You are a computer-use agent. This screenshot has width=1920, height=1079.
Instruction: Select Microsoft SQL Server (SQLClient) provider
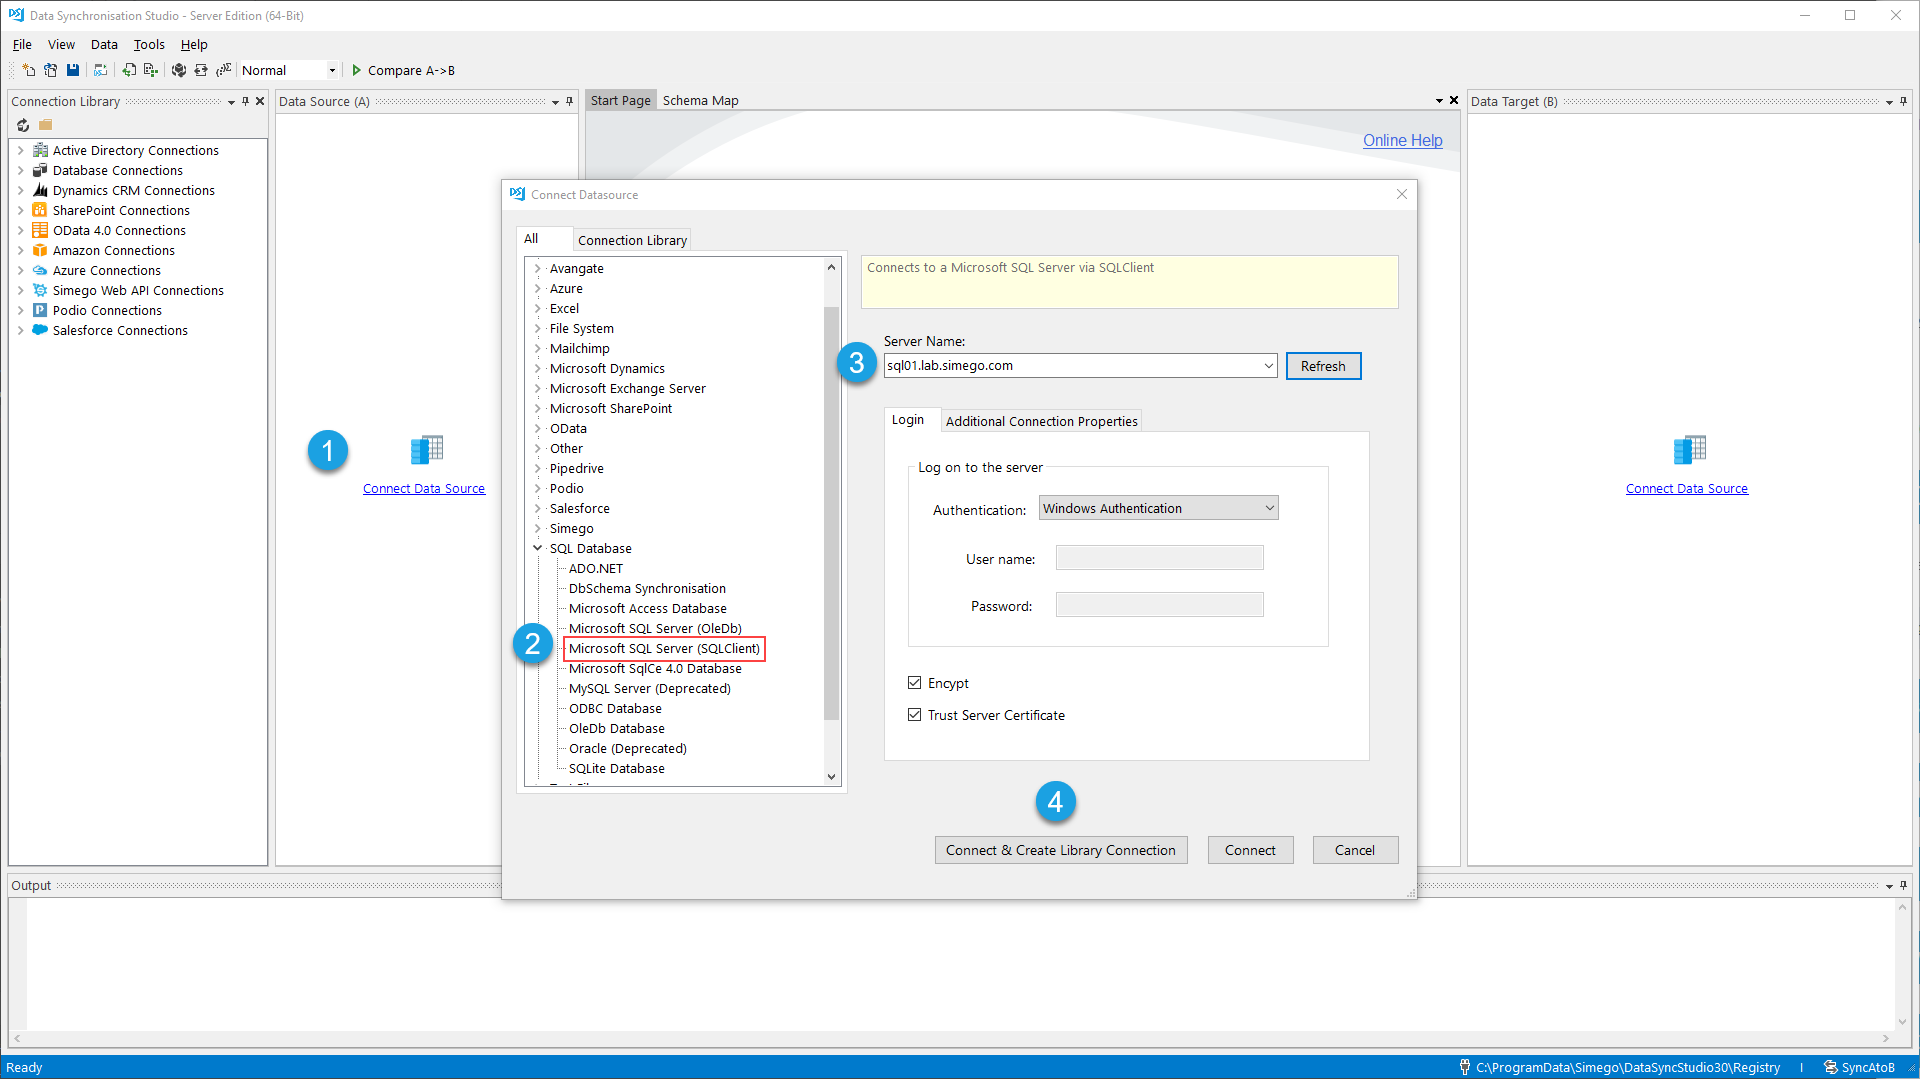pos(664,648)
